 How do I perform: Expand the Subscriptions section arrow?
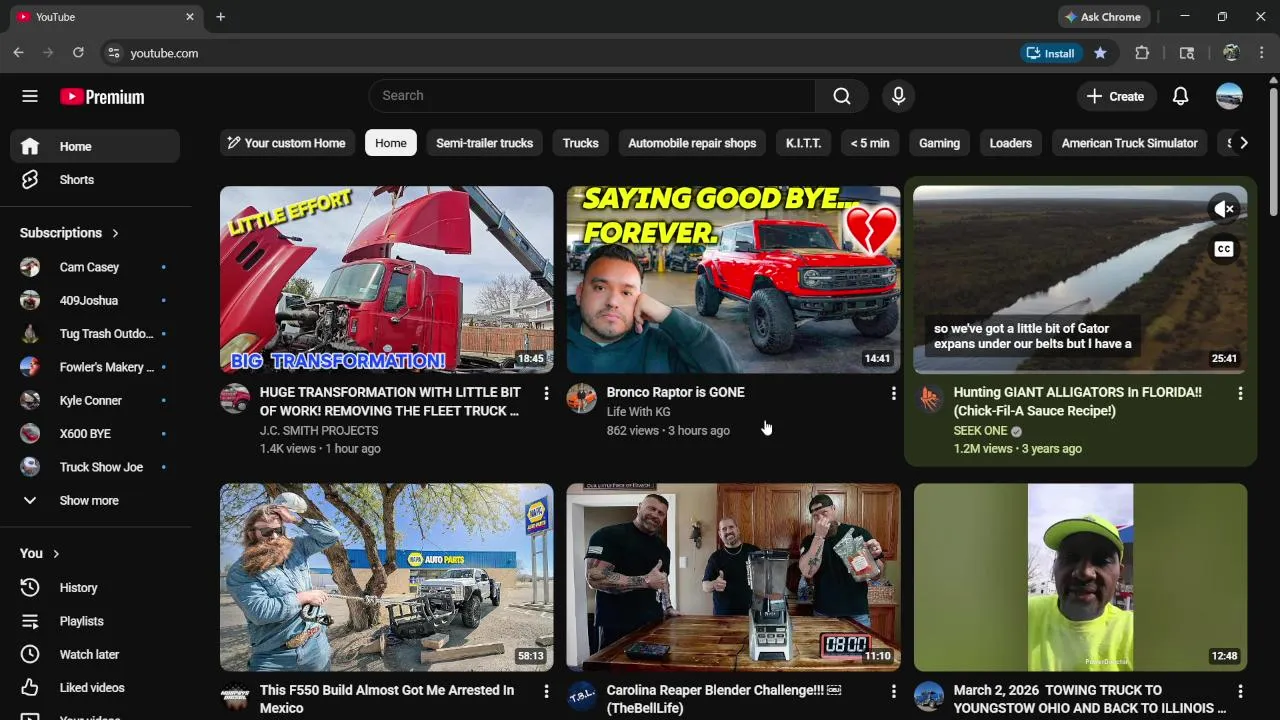(115, 233)
